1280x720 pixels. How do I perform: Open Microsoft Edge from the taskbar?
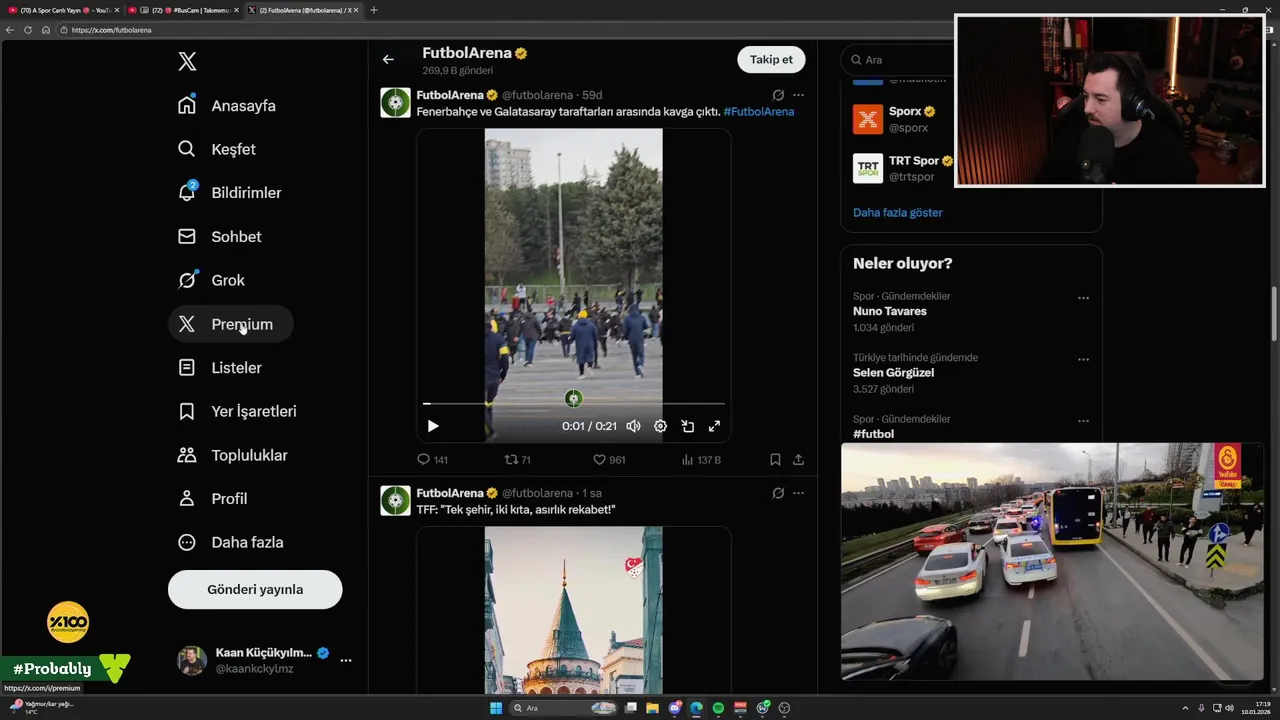click(696, 708)
